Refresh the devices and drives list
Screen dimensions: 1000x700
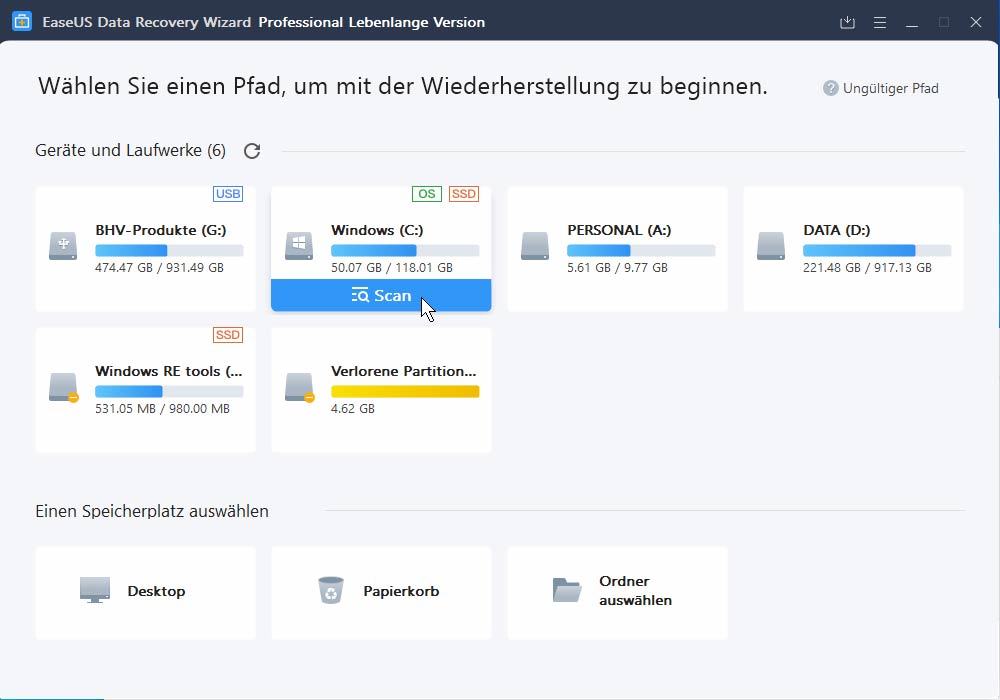[x=252, y=151]
